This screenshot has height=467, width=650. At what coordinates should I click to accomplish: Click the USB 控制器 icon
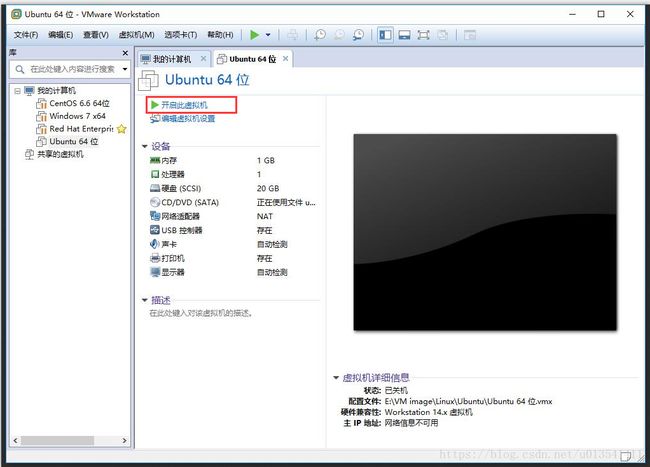pos(155,230)
